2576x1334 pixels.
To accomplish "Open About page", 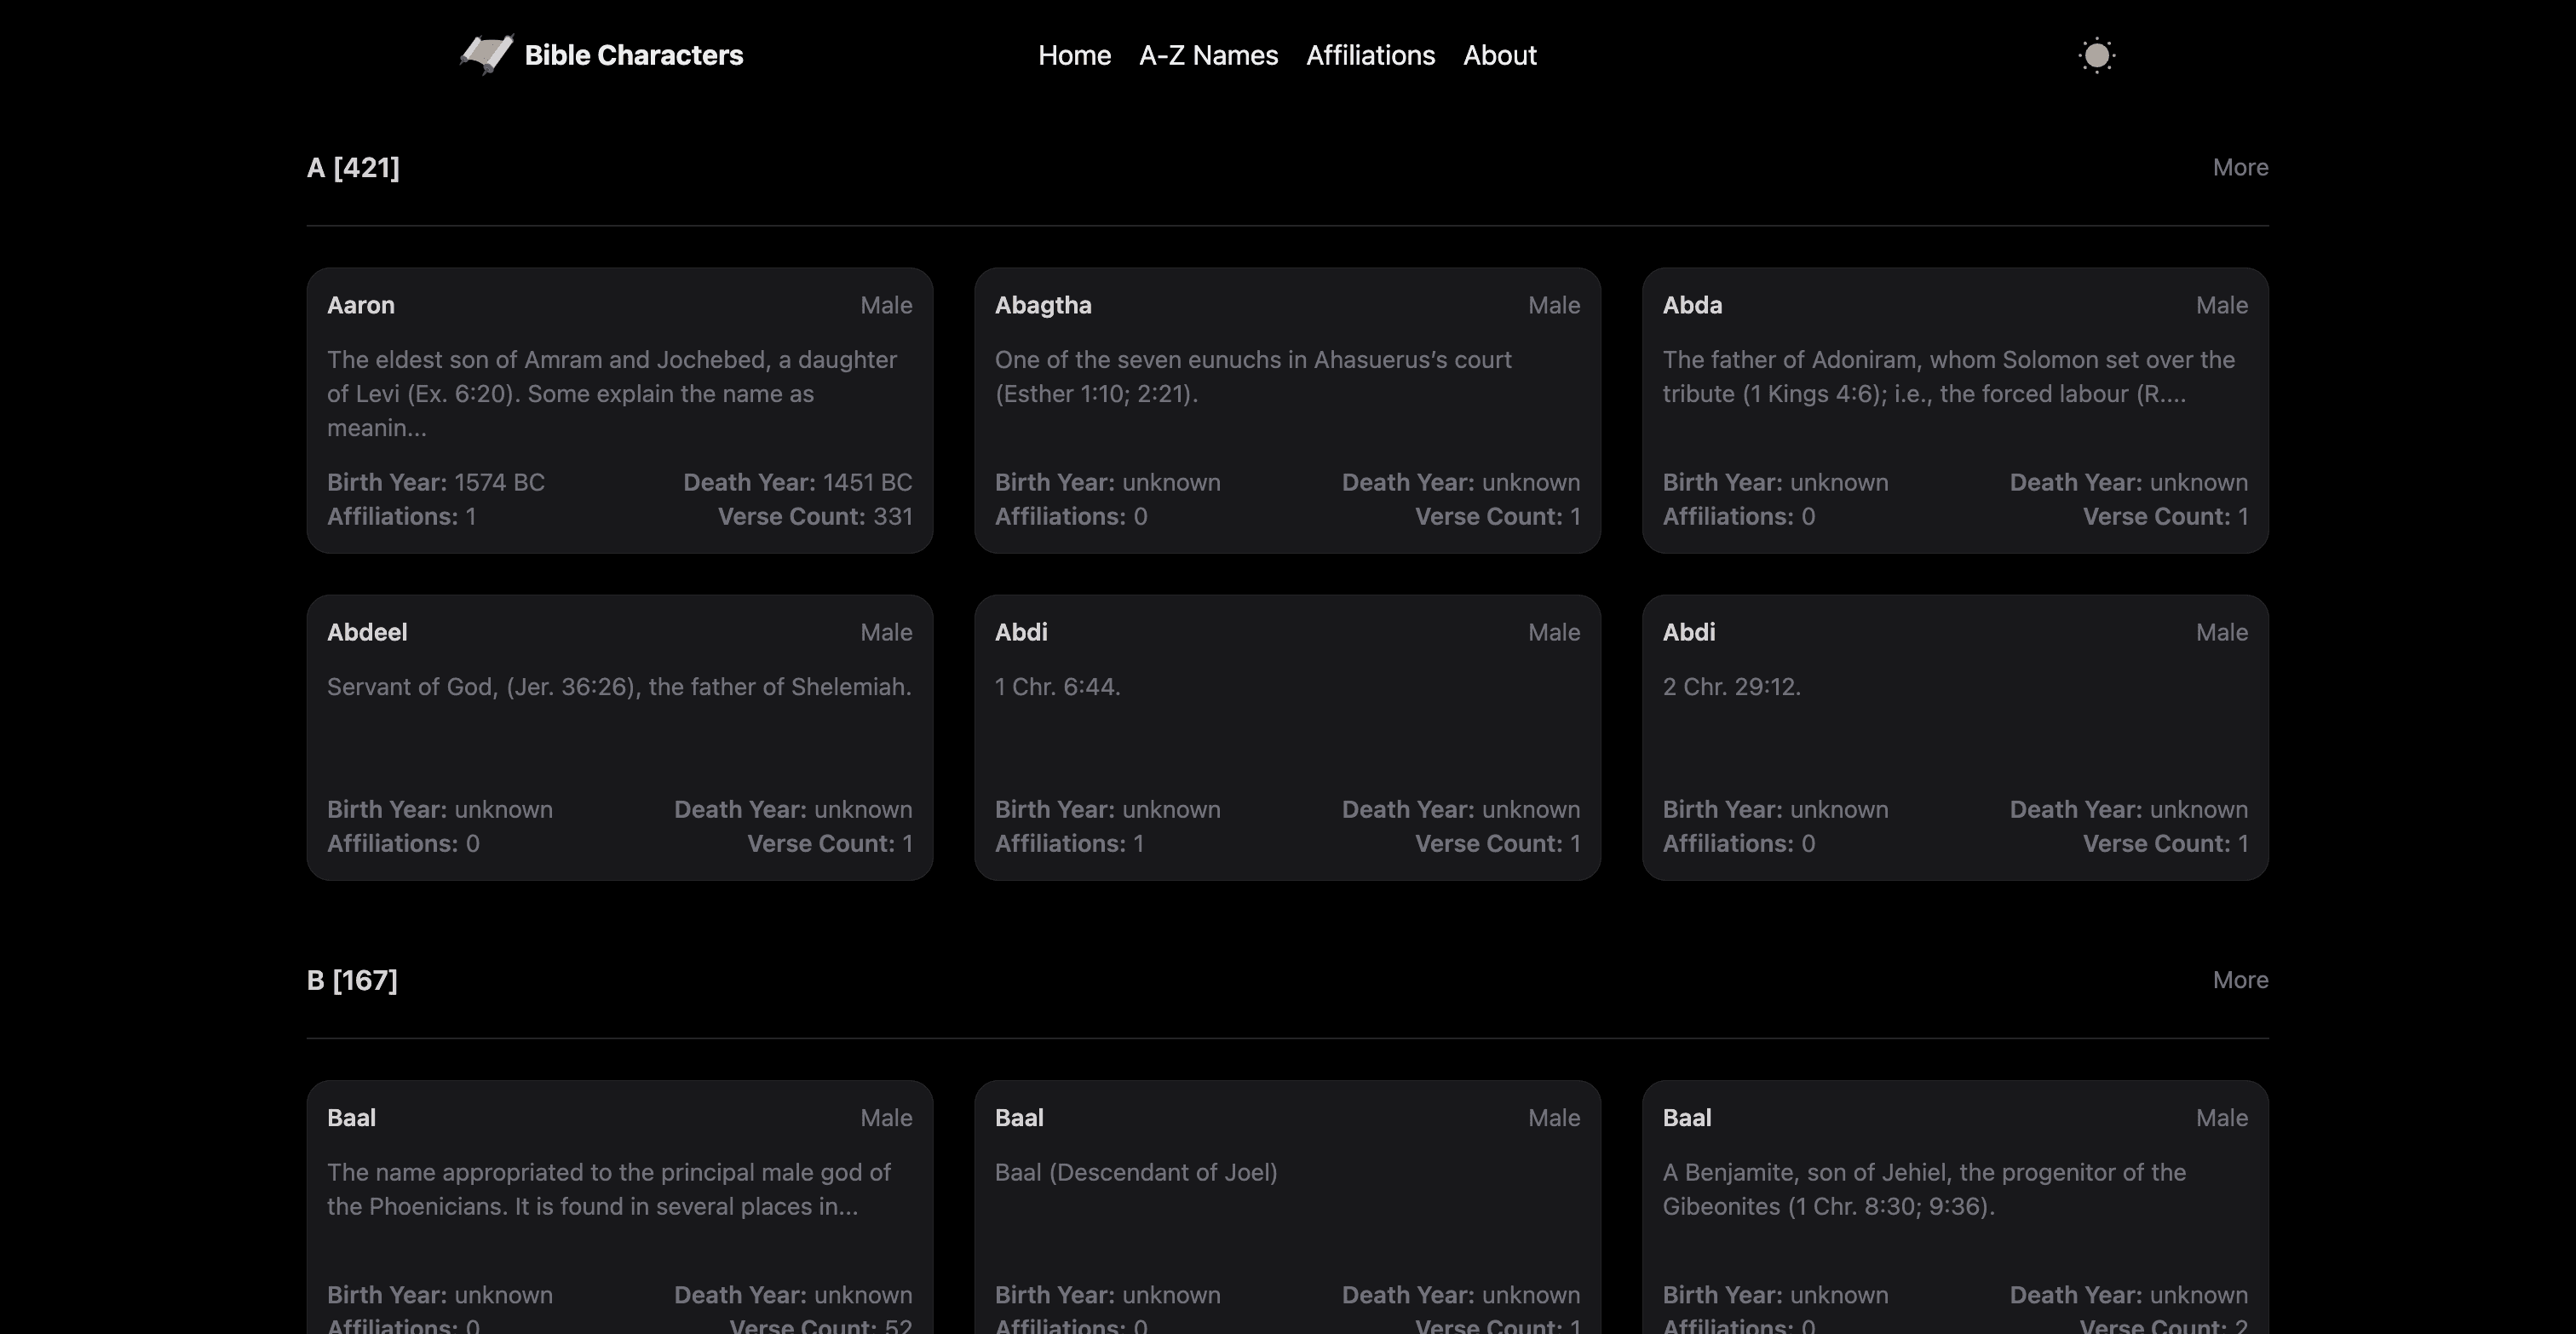I will (x=1499, y=55).
